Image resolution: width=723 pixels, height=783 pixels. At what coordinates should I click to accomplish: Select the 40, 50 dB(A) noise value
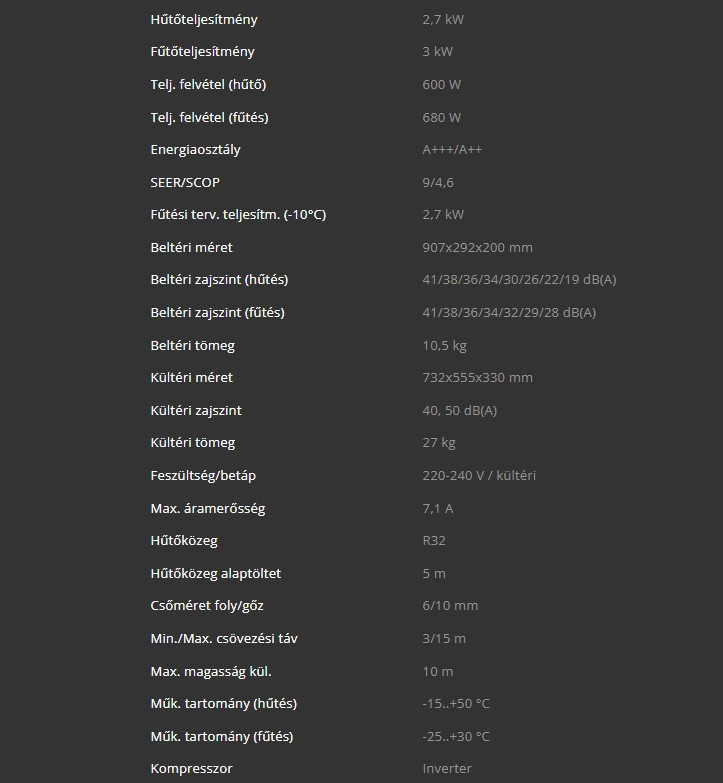tap(460, 411)
